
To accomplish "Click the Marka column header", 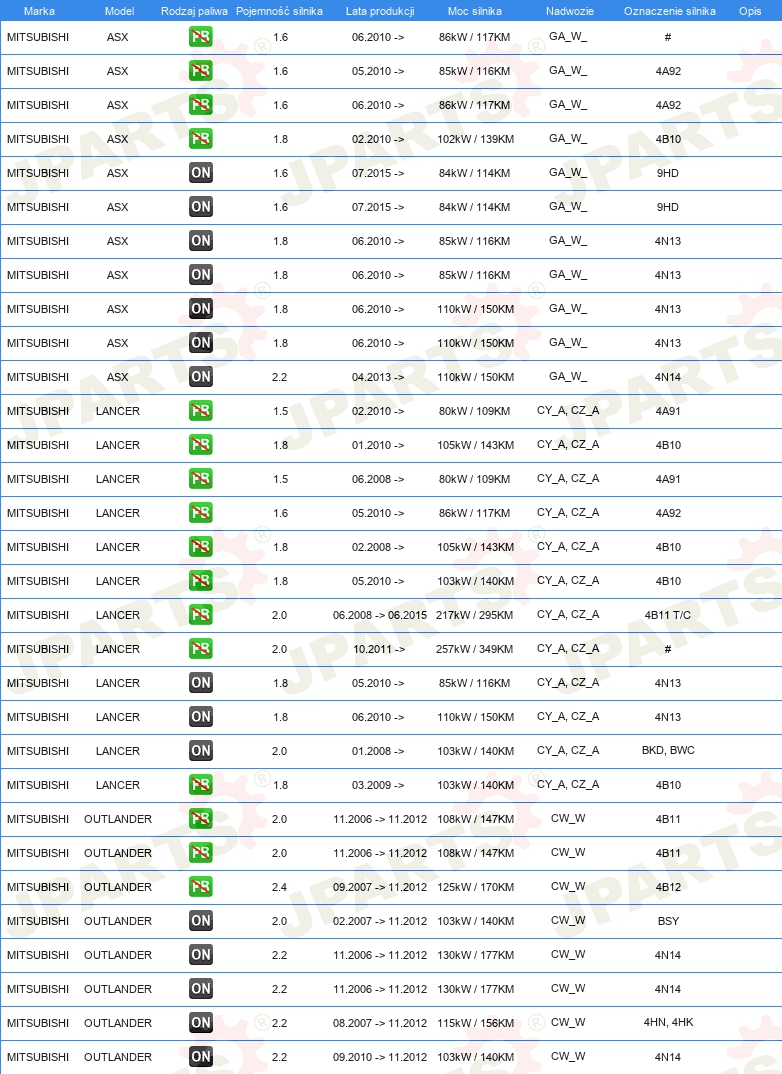I will click(x=39, y=11).
